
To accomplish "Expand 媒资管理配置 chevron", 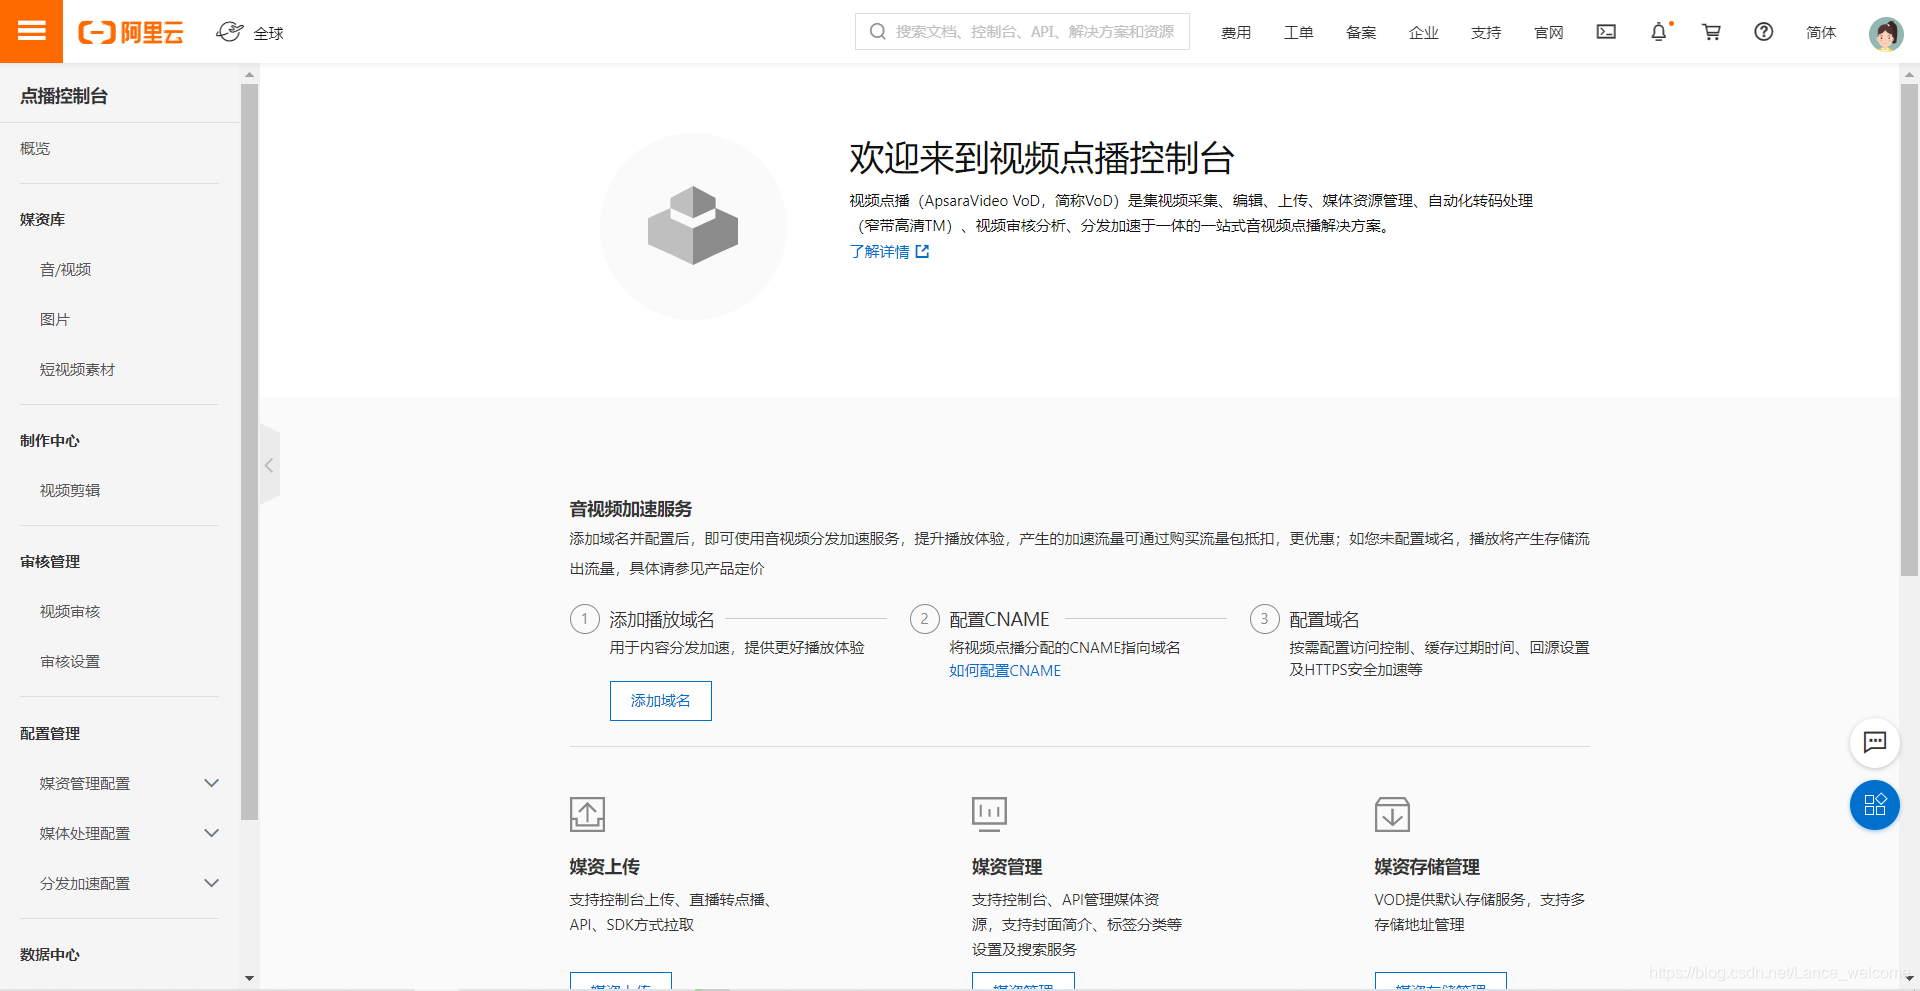I will point(211,783).
